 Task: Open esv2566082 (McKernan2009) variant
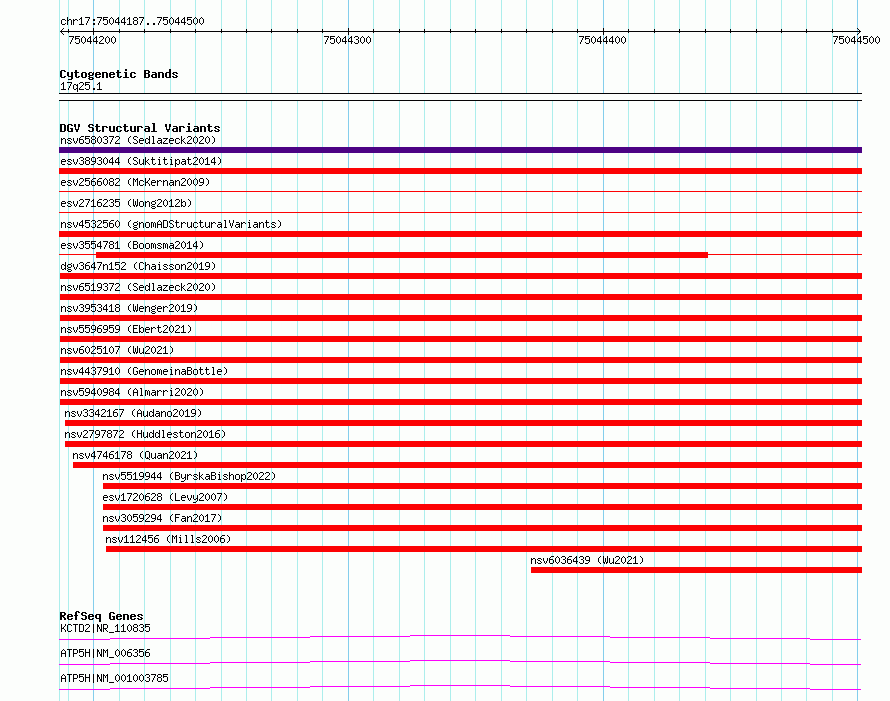pyautogui.click(x=135, y=182)
